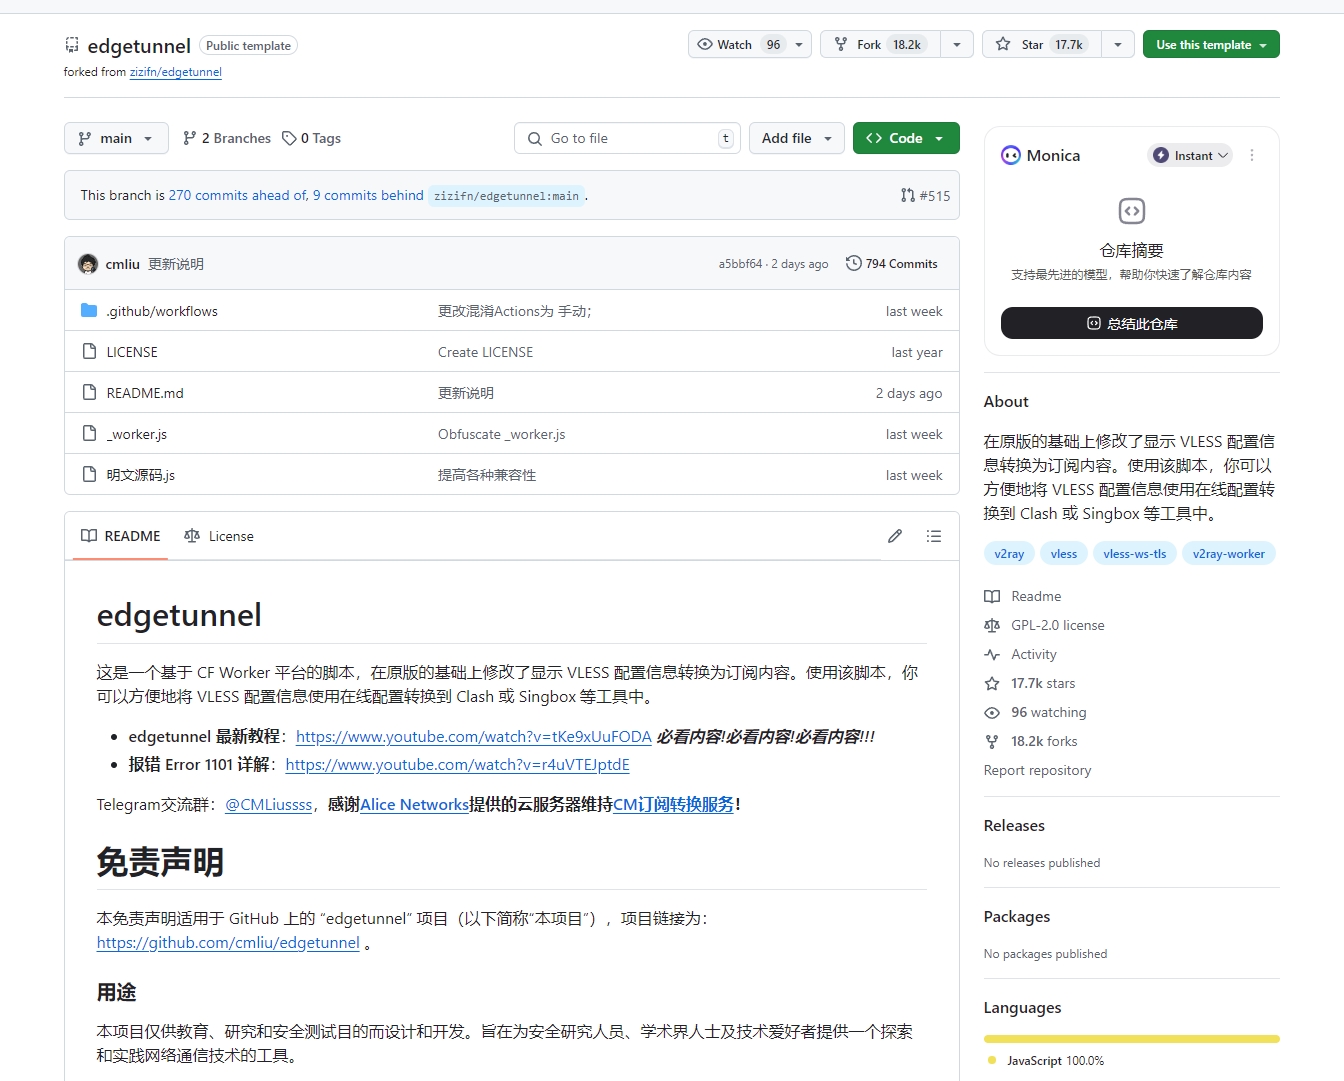This screenshot has height=1081, width=1344.
Task: Expand the Fork dropdown arrow
Action: coord(957,45)
